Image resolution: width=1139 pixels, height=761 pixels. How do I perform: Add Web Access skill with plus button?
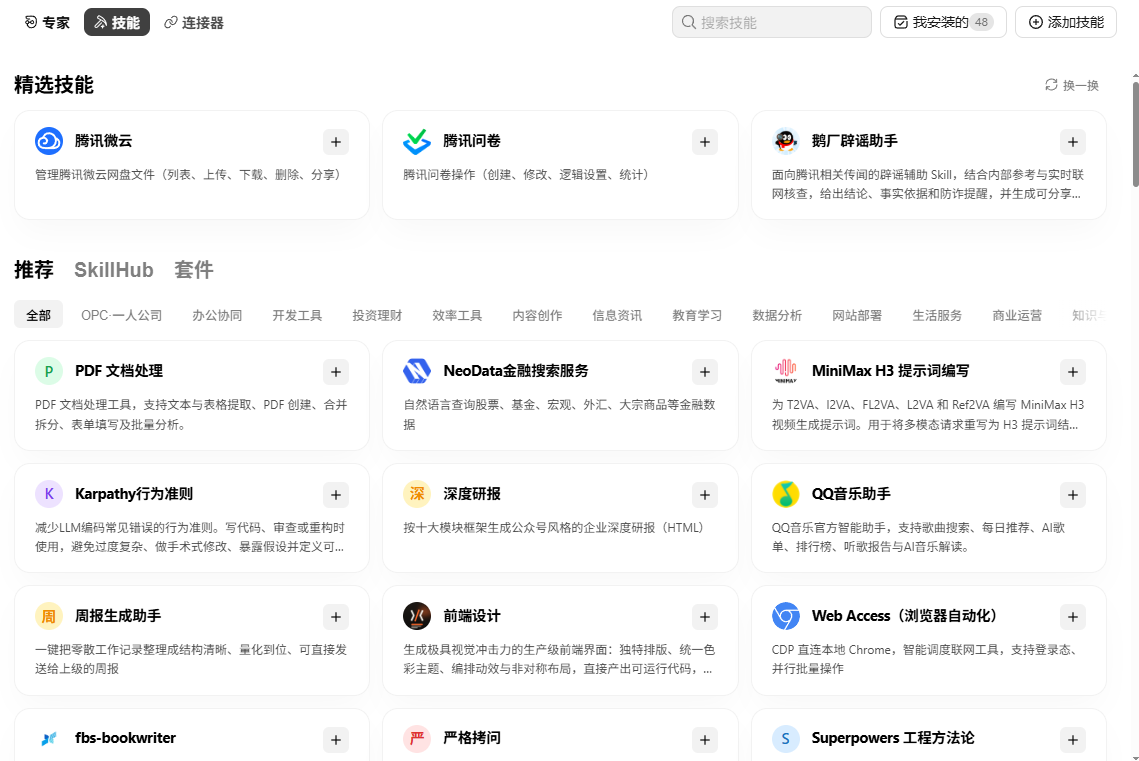click(x=1073, y=617)
